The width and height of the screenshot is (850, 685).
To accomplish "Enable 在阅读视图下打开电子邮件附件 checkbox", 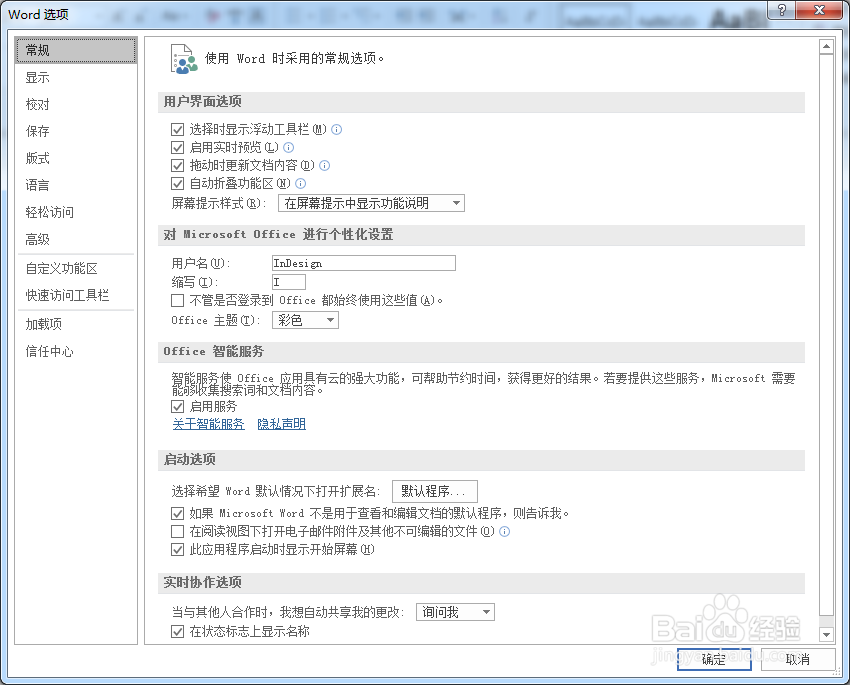I will (177, 531).
